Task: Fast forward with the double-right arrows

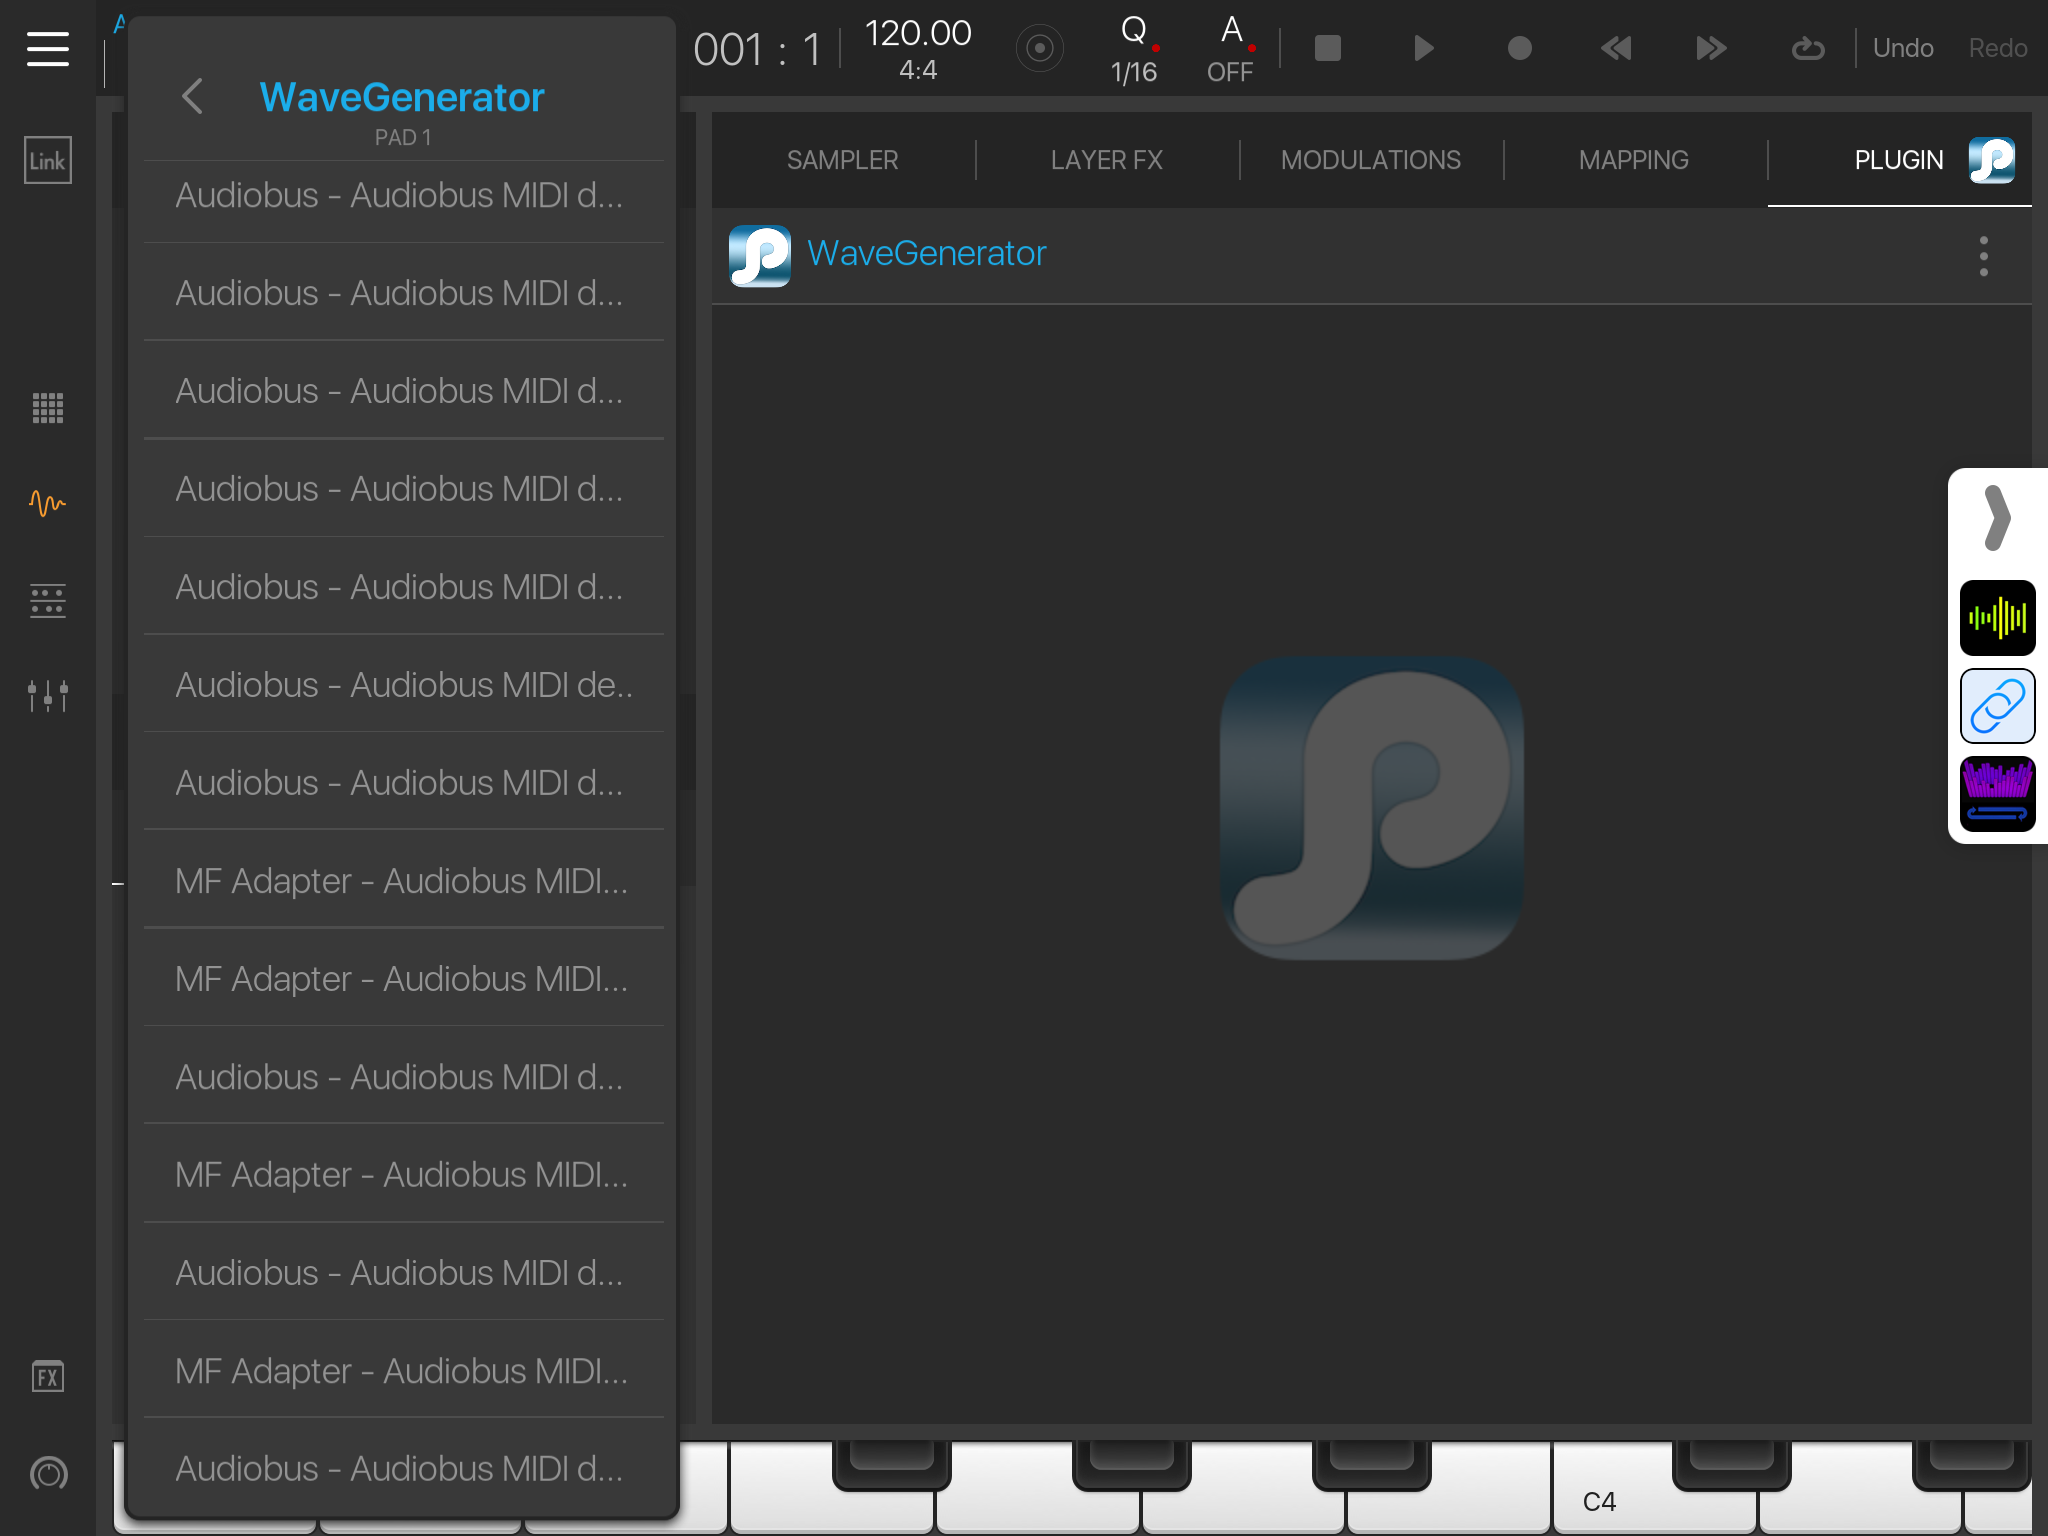Action: tap(1711, 48)
